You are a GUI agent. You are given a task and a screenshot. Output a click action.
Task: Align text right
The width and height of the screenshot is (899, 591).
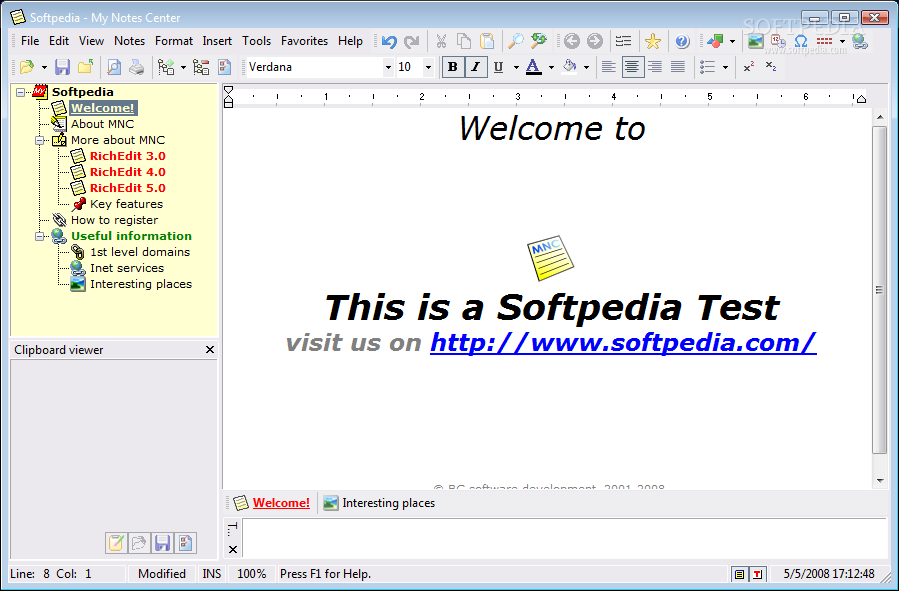[x=654, y=67]
